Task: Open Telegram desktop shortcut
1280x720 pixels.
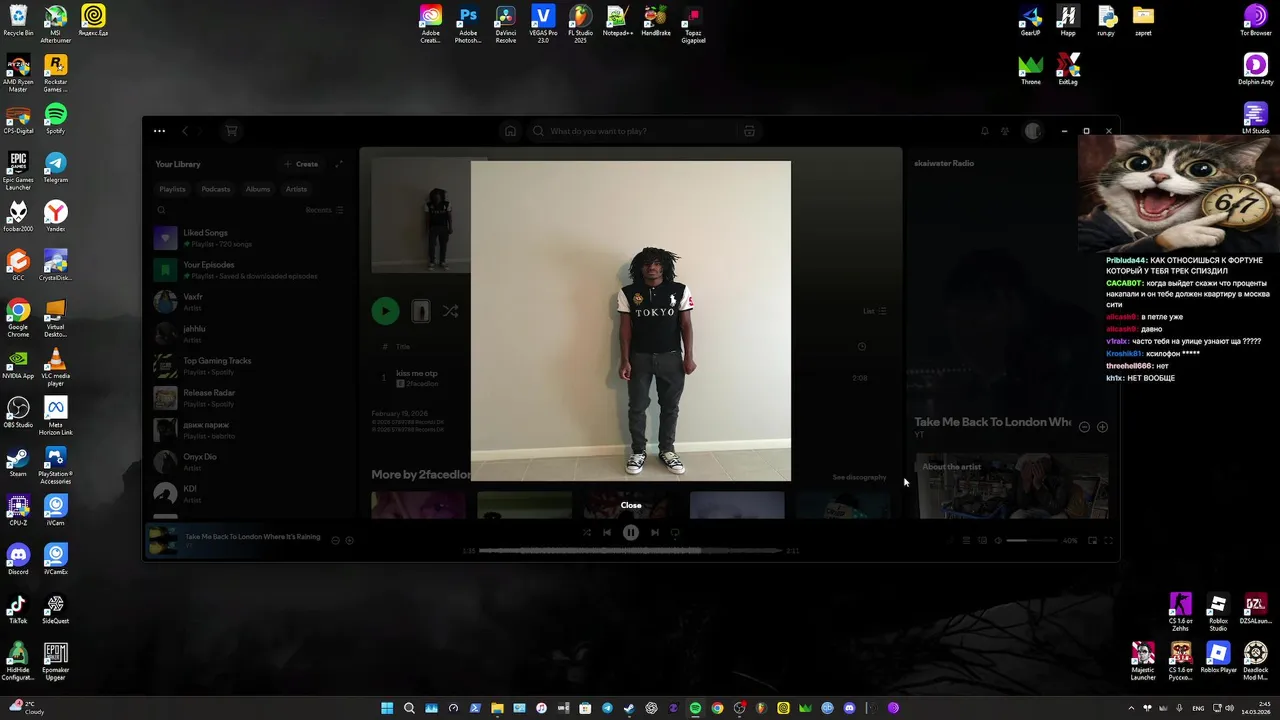Action: pyautogui.click(x=55, y=167)
